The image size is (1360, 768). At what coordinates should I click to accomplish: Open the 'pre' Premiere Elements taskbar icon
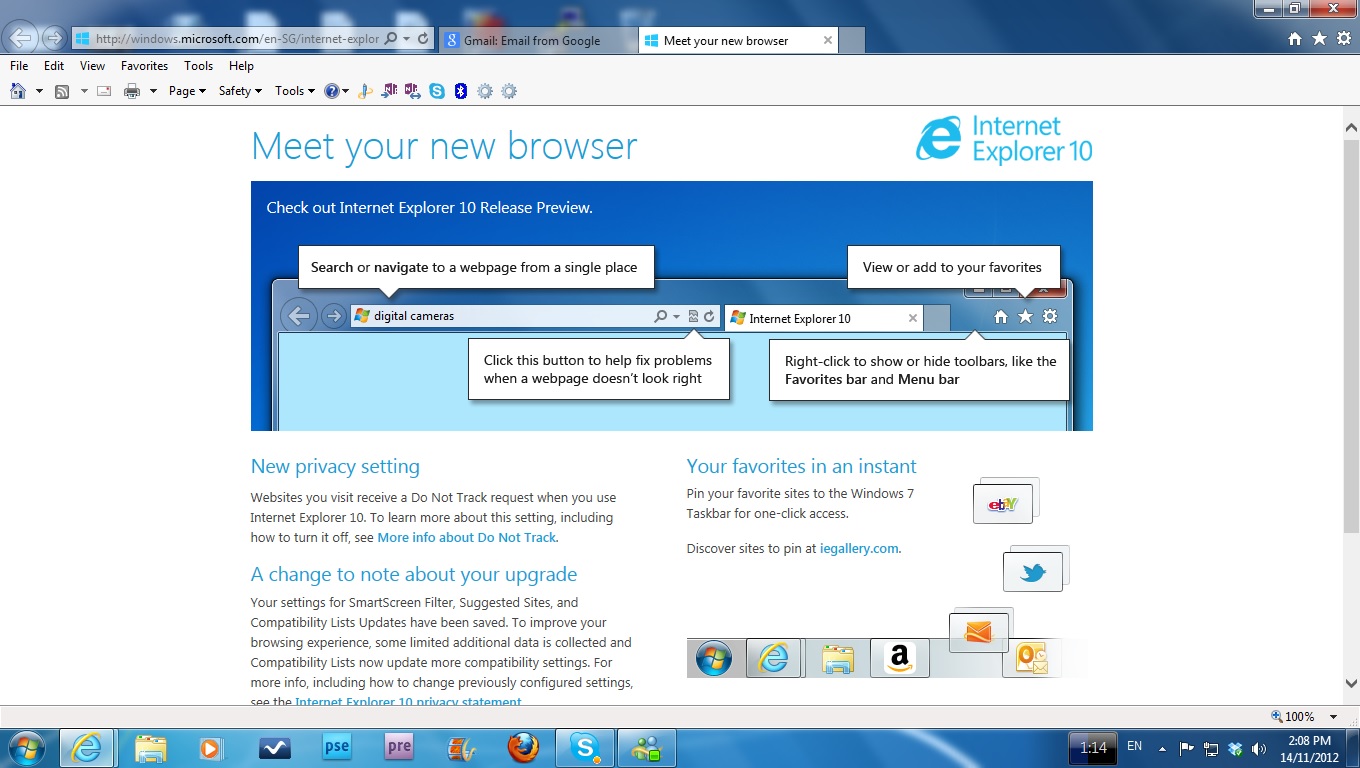pos(399,748)
